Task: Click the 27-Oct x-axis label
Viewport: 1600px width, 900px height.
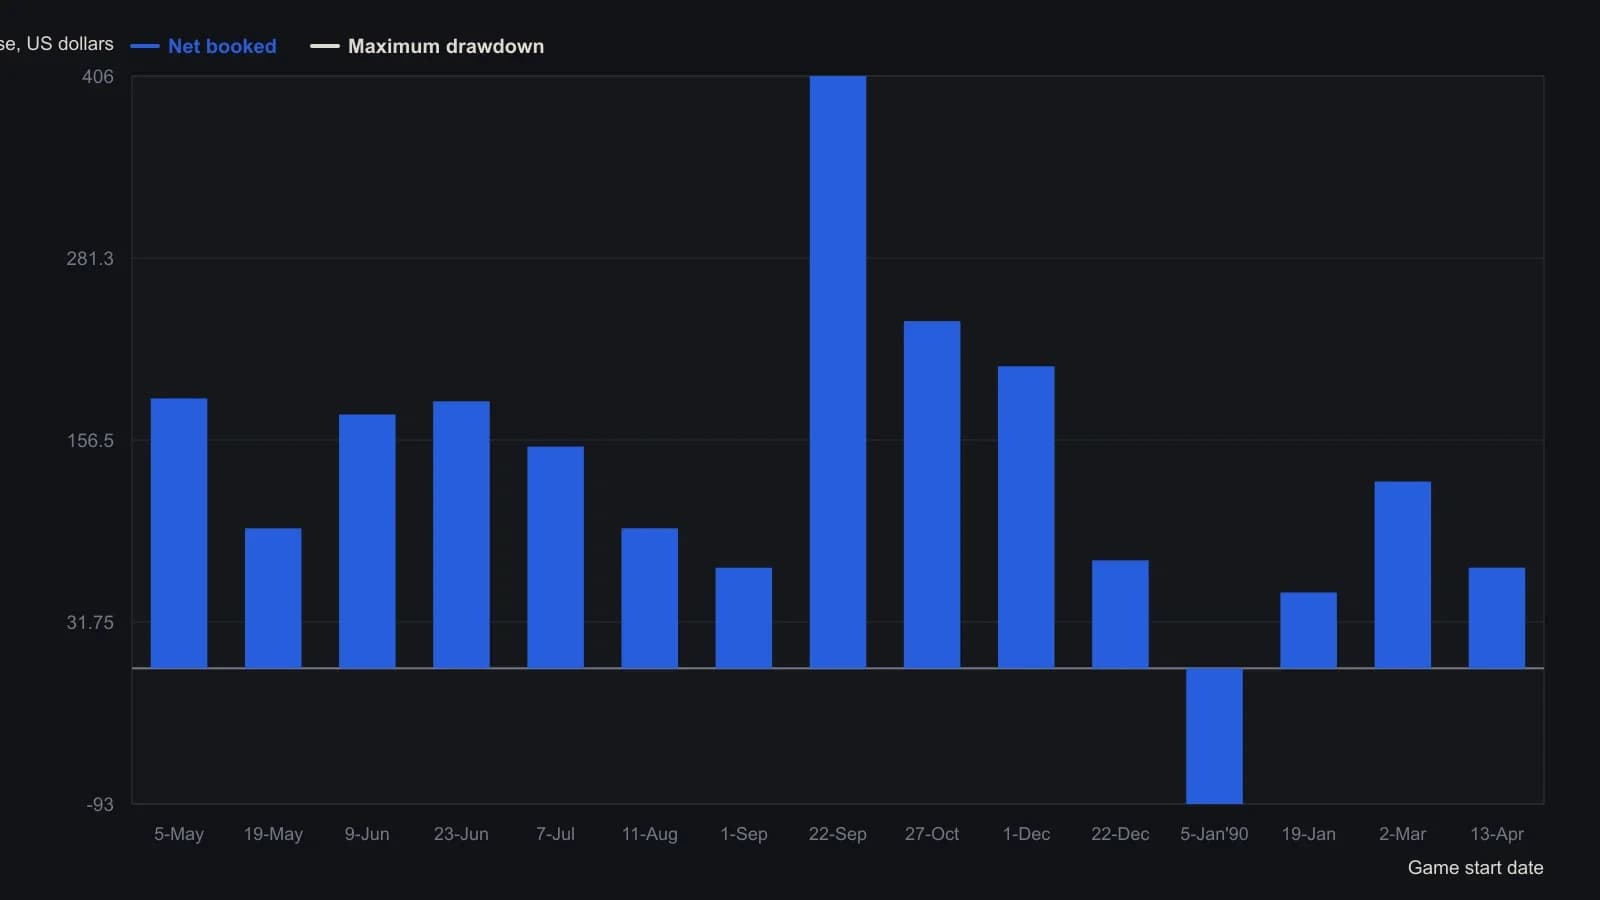Action: coord(932,834)
